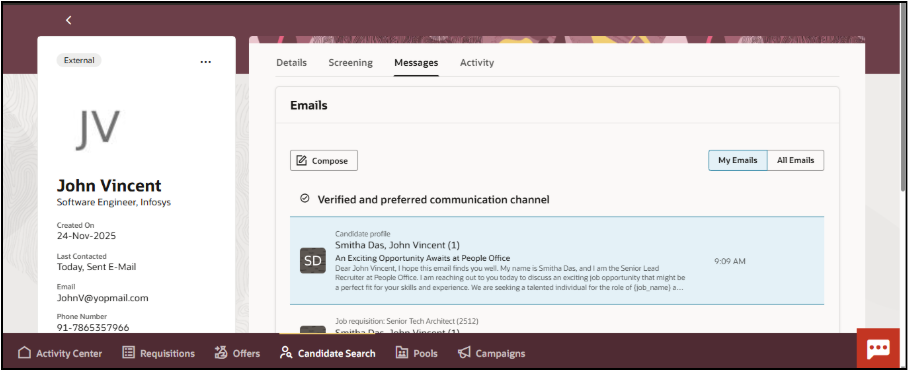The height and width of the screenshot is (372, 909).
Task: Open the three-dot candidate actions menu
Action: 206,62
